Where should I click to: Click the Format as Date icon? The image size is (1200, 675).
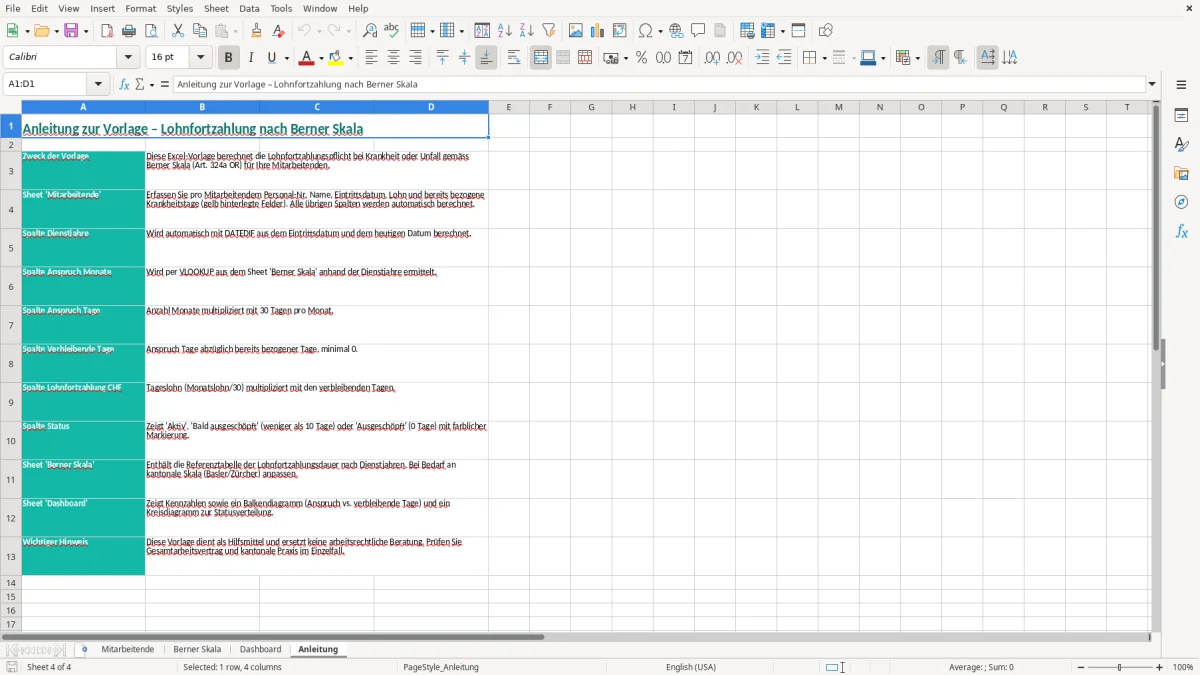click(685, 58)
